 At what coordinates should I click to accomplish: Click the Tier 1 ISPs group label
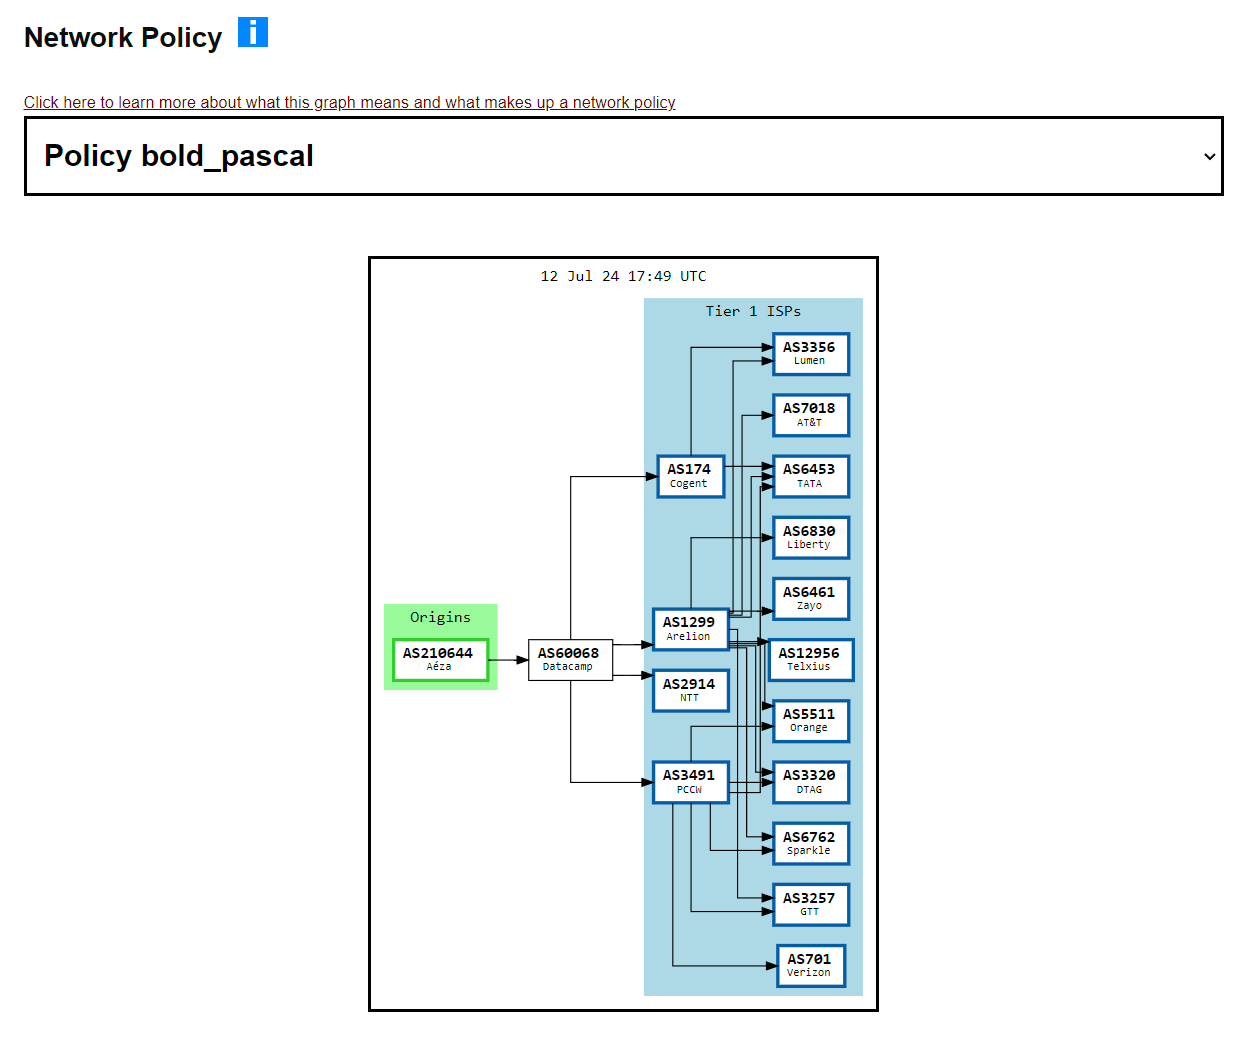click(753, 311)
